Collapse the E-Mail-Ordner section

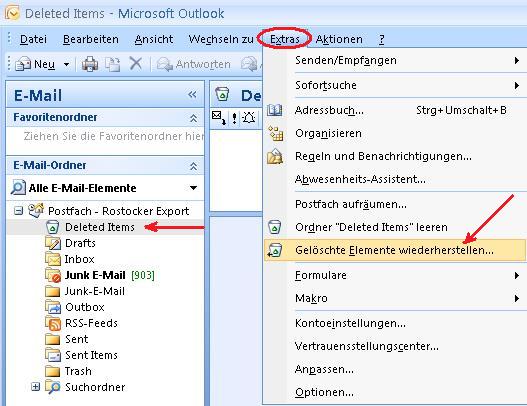193,166
